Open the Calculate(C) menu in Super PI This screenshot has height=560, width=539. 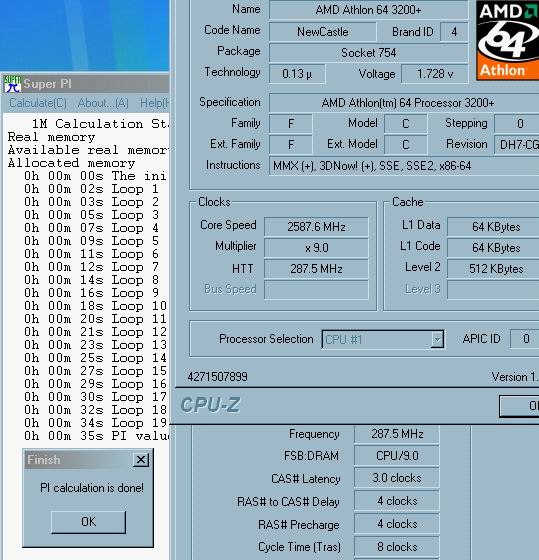pos(38,103)
